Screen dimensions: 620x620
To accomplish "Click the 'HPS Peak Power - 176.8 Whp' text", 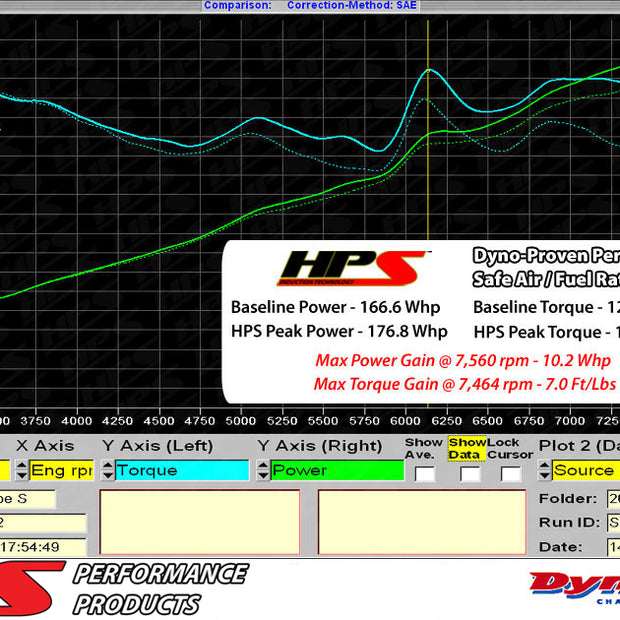I will [339, 331].
